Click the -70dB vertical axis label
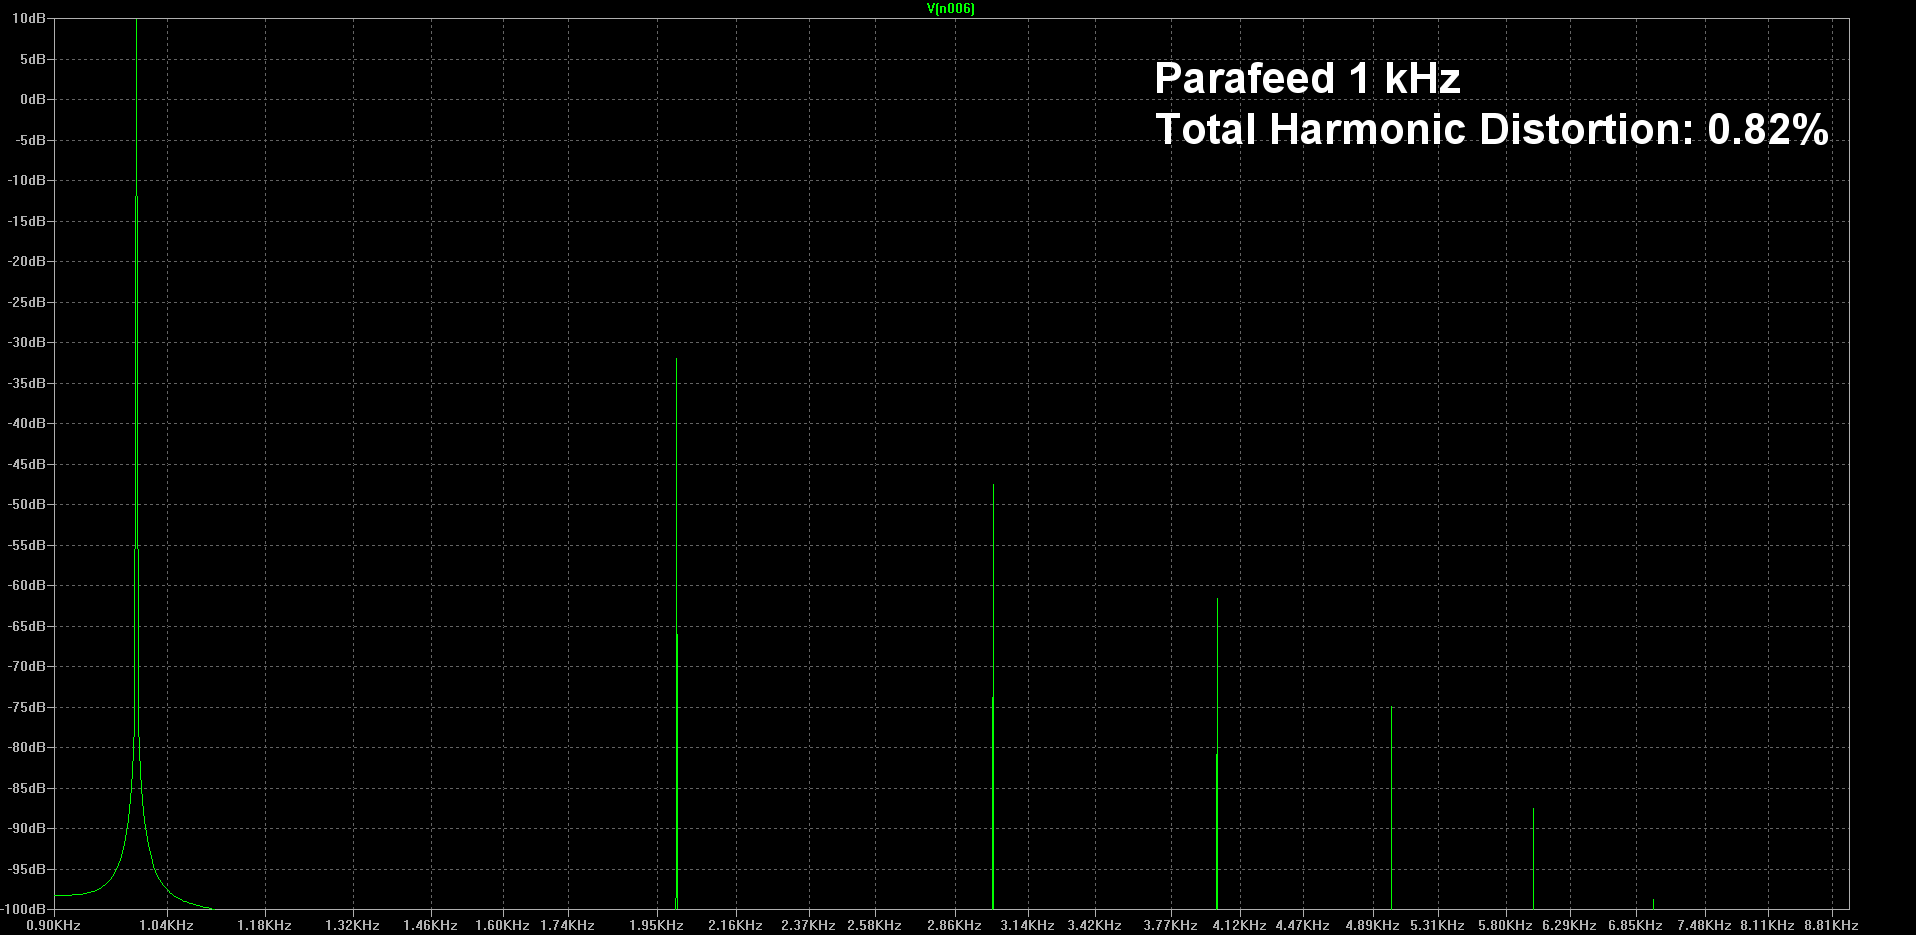1916x935 pixels. pyautogui.click(x=27, y=666)
